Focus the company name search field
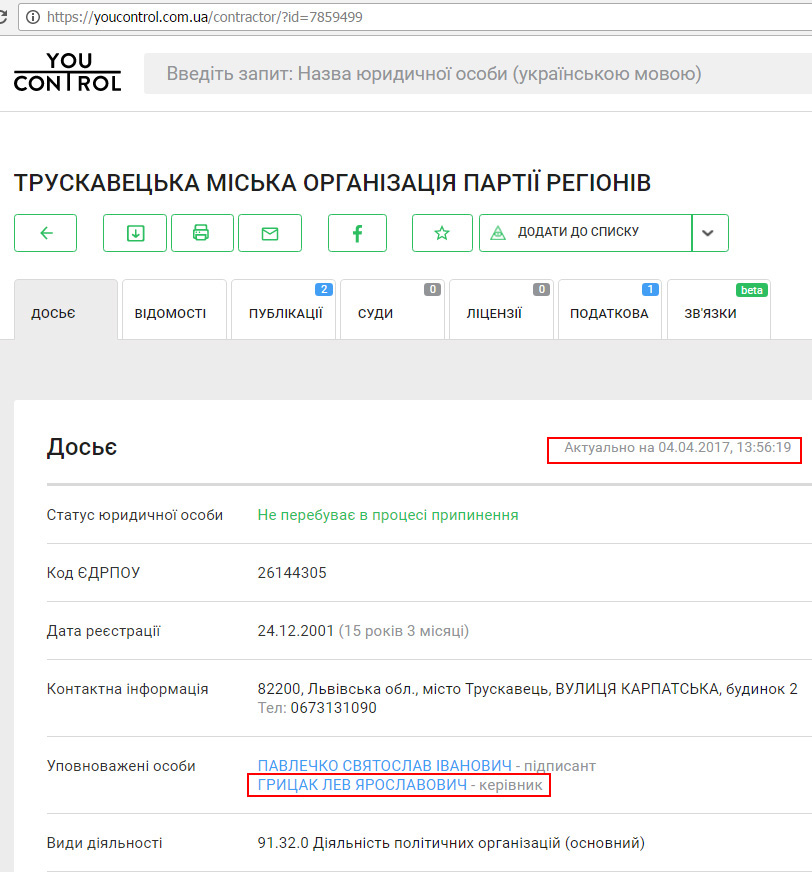Screen dimensions: 812x872 478,73
